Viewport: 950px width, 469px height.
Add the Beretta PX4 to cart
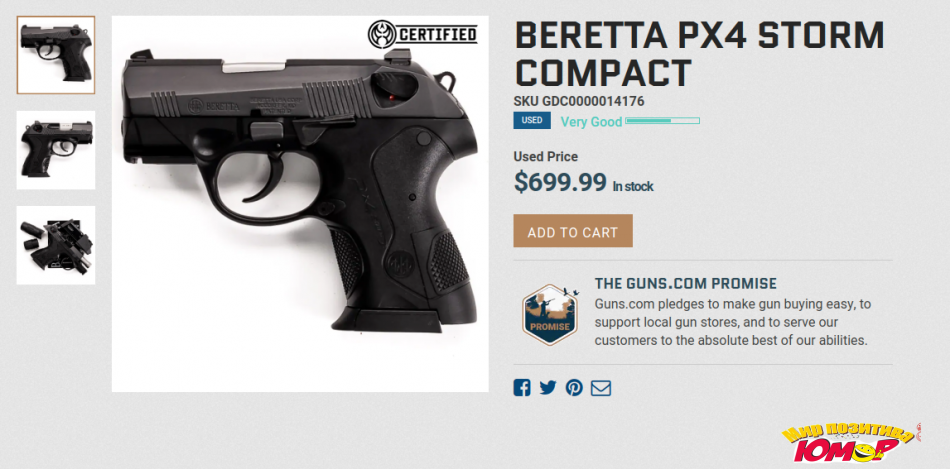[x=573, y=231]
